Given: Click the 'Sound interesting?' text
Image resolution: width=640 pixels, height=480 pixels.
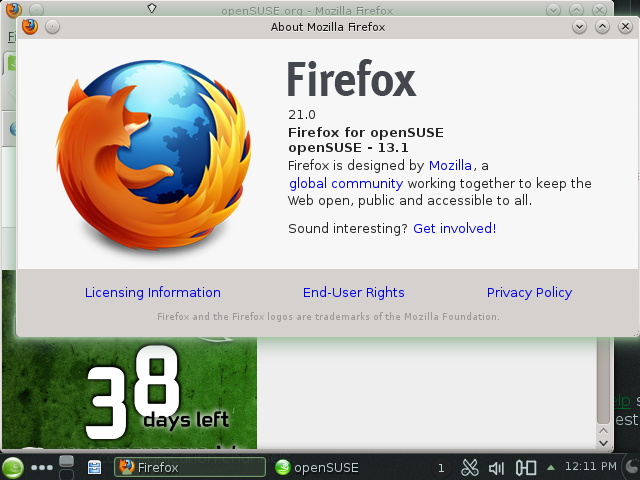Looking at the screenshot, I should coord(348,228).
